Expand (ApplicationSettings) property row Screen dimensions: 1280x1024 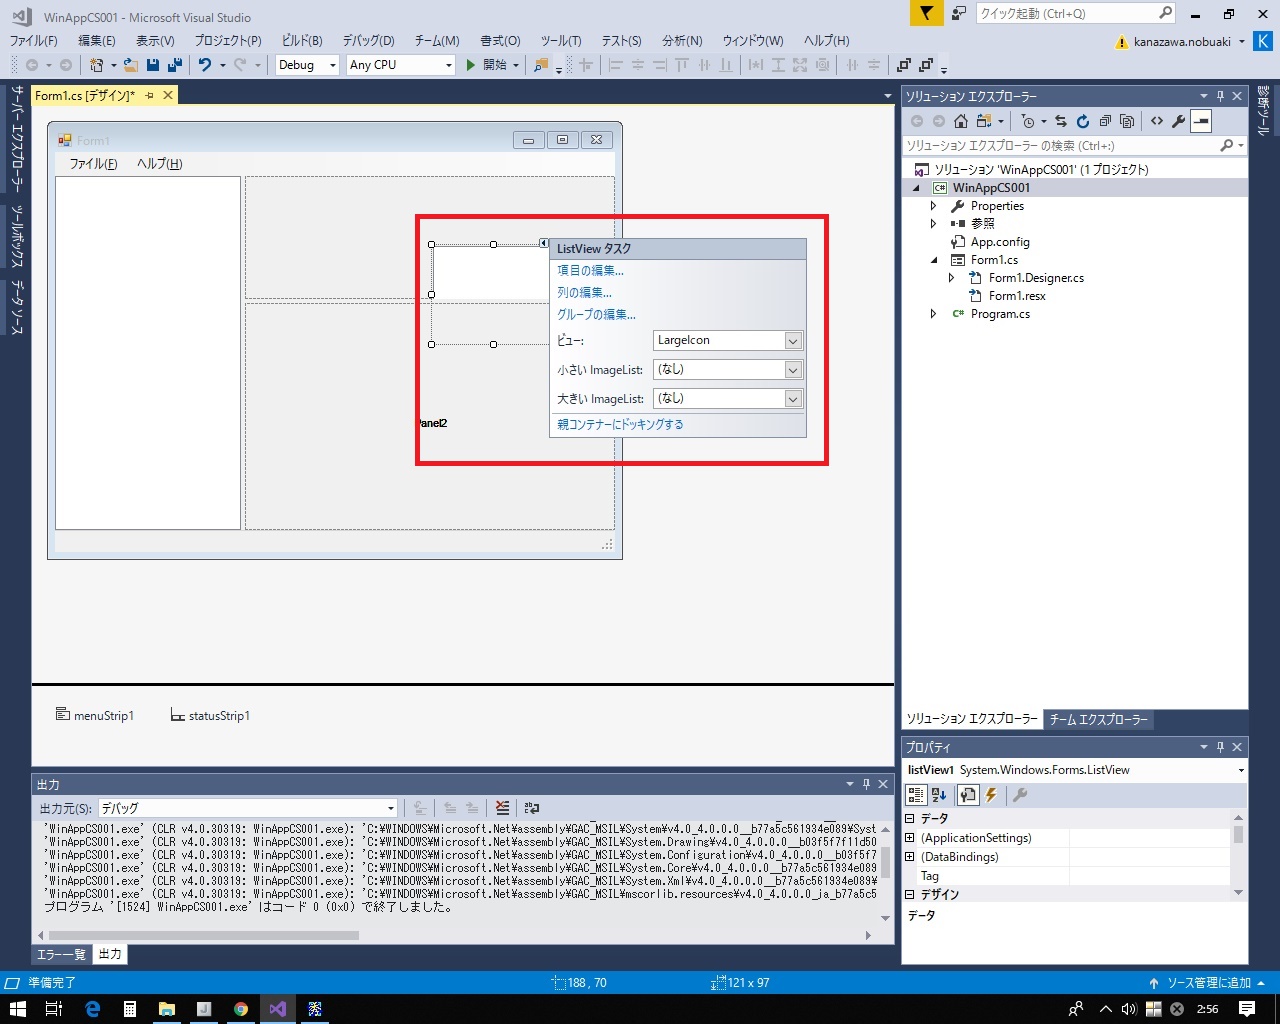coord(910,838)
